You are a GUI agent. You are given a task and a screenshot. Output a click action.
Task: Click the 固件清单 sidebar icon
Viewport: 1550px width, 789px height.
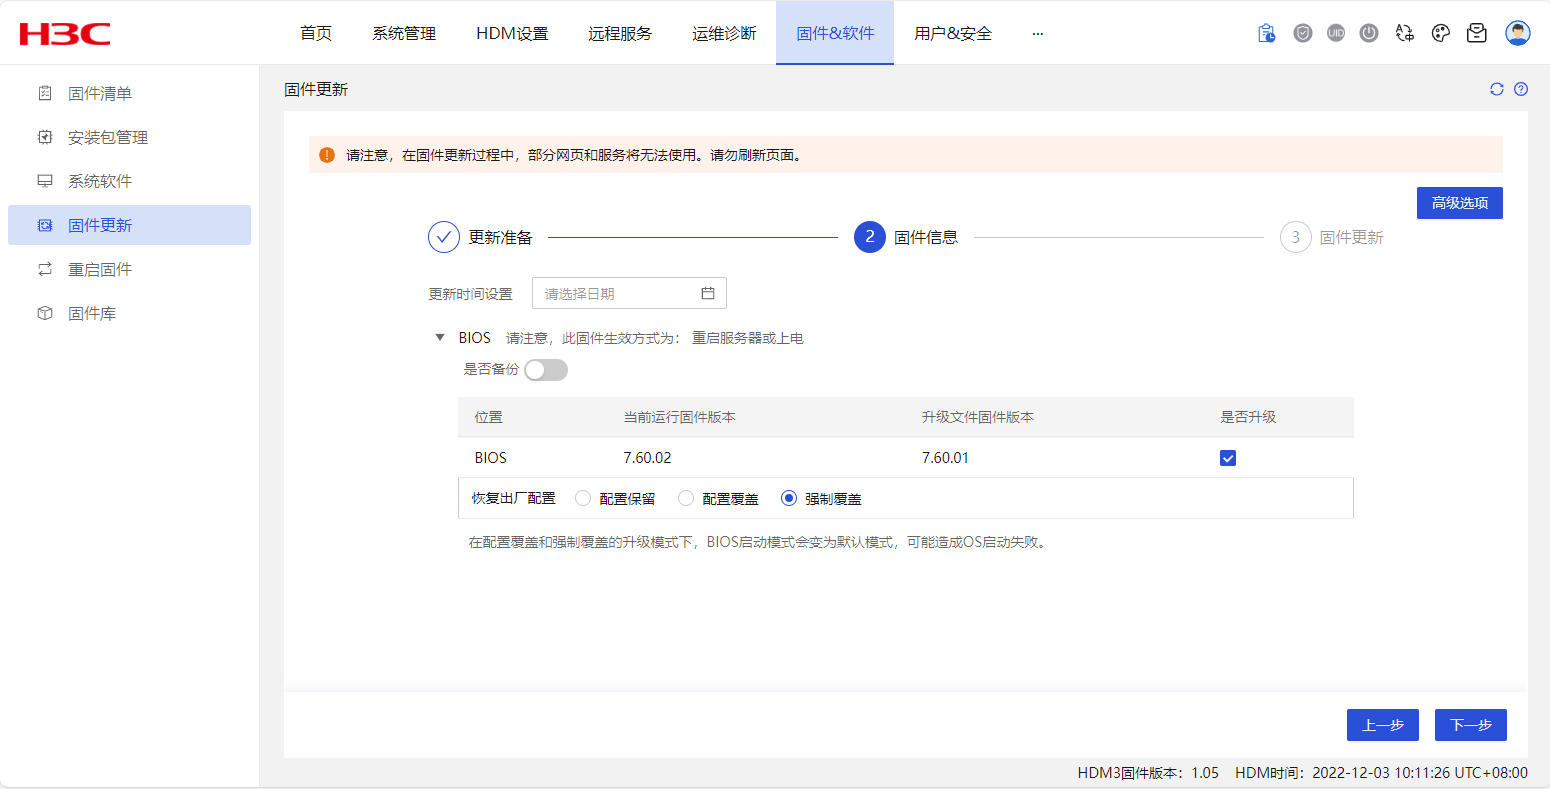tap(44, 93)
